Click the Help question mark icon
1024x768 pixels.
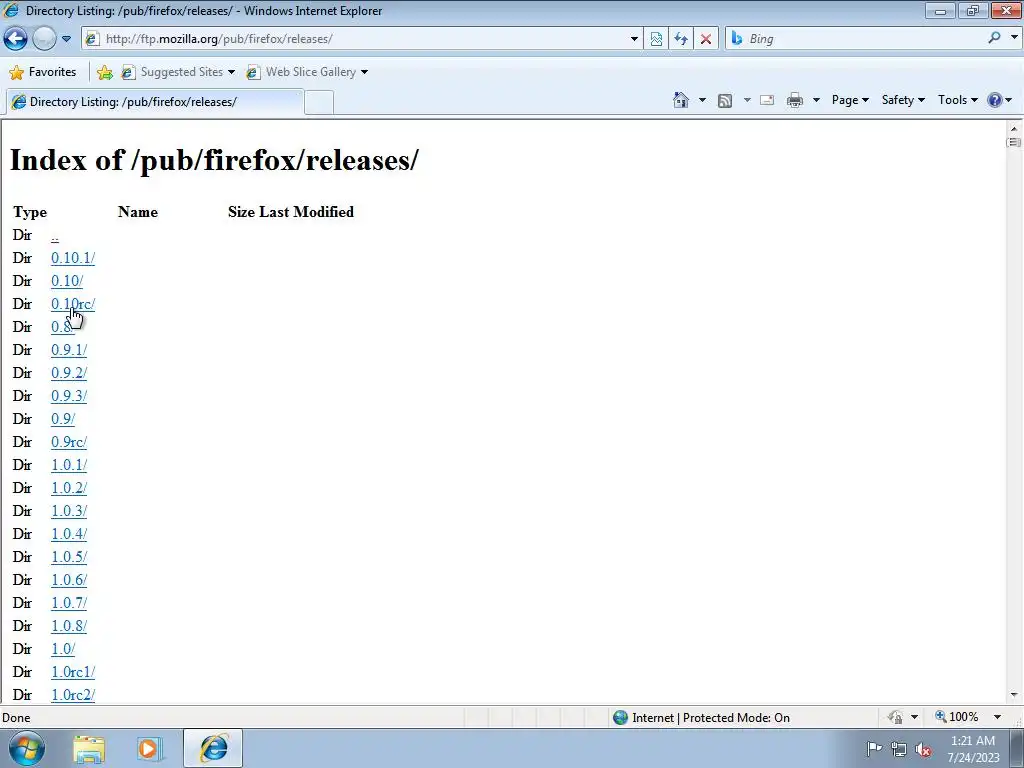coord(994,100)
